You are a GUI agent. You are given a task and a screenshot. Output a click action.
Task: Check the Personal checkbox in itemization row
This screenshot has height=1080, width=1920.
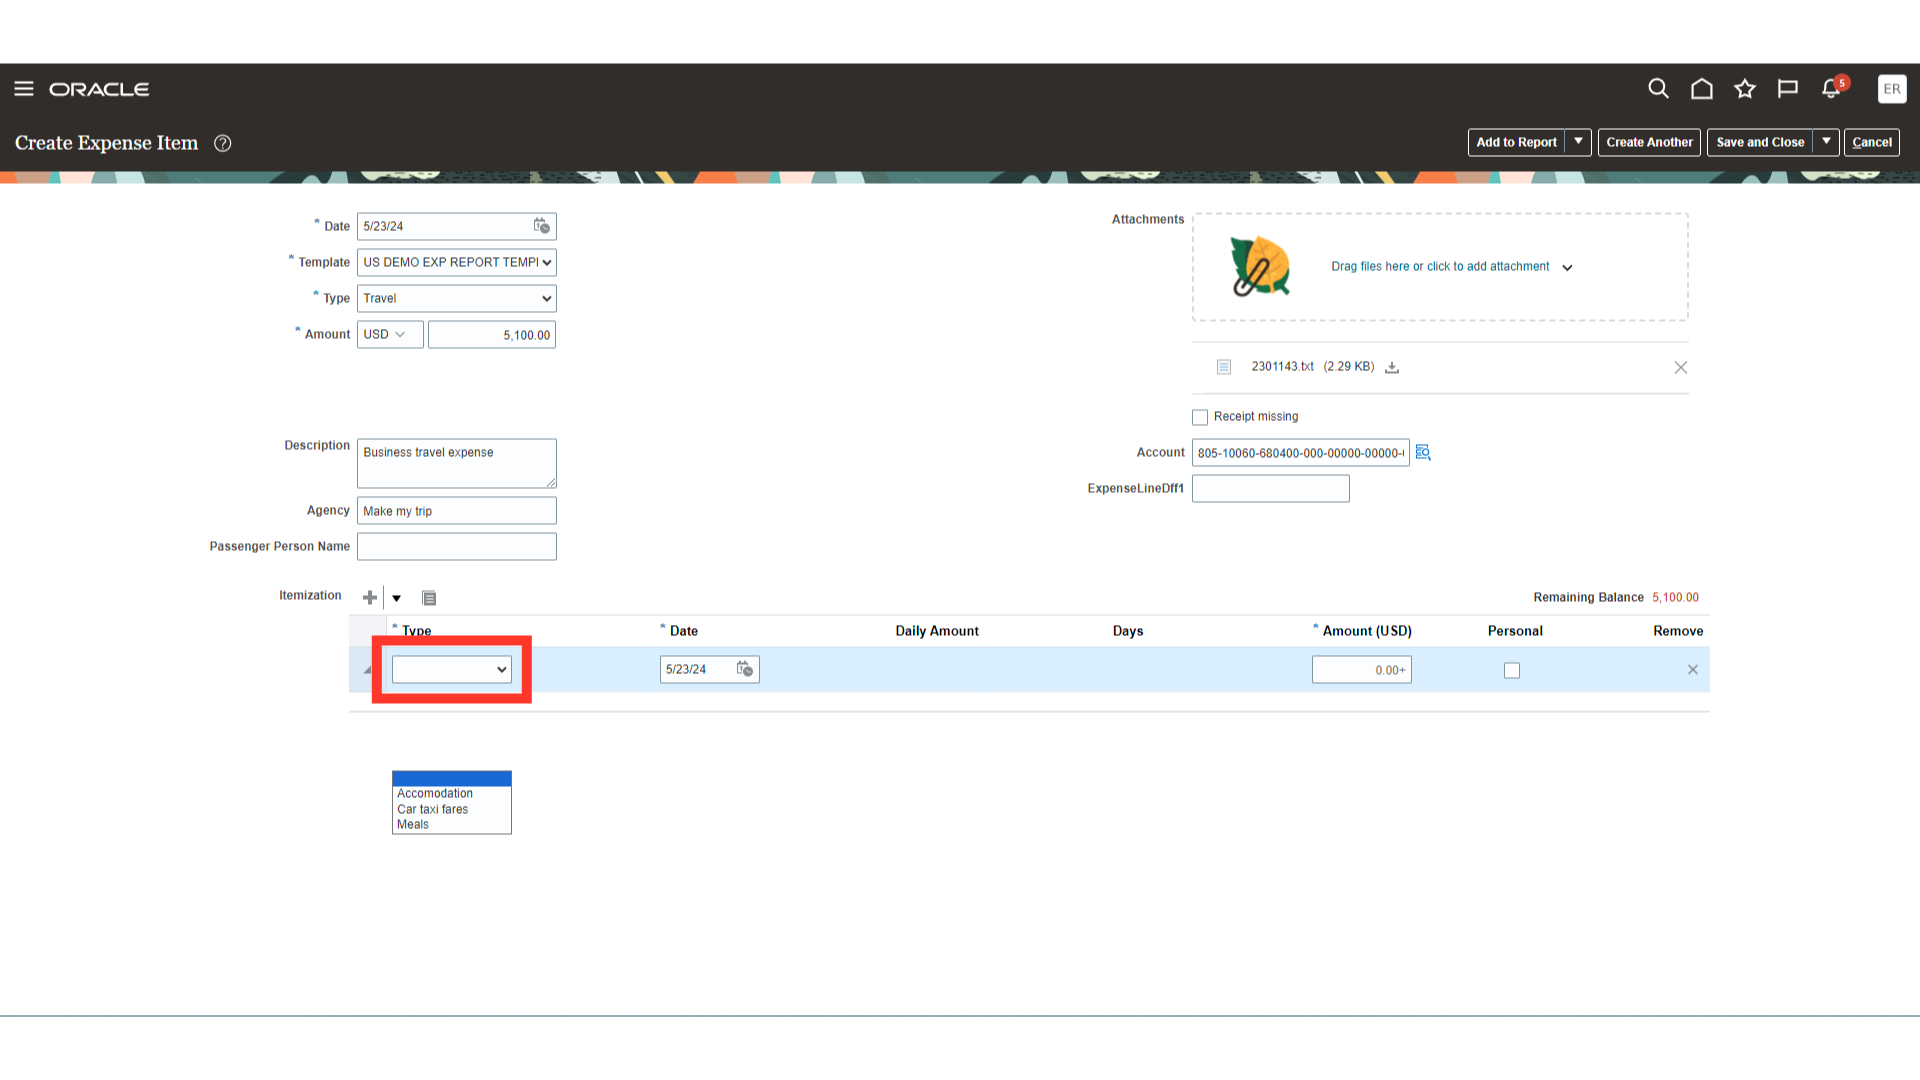point(1512,671)
